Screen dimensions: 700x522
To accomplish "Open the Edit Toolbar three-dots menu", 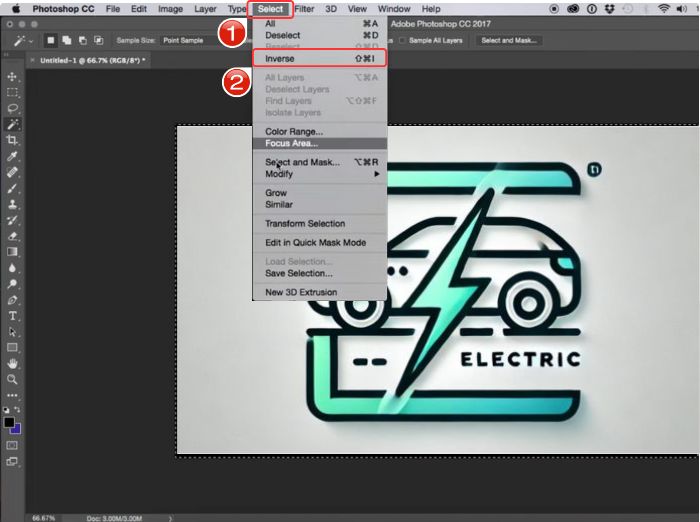I will 12,396.
